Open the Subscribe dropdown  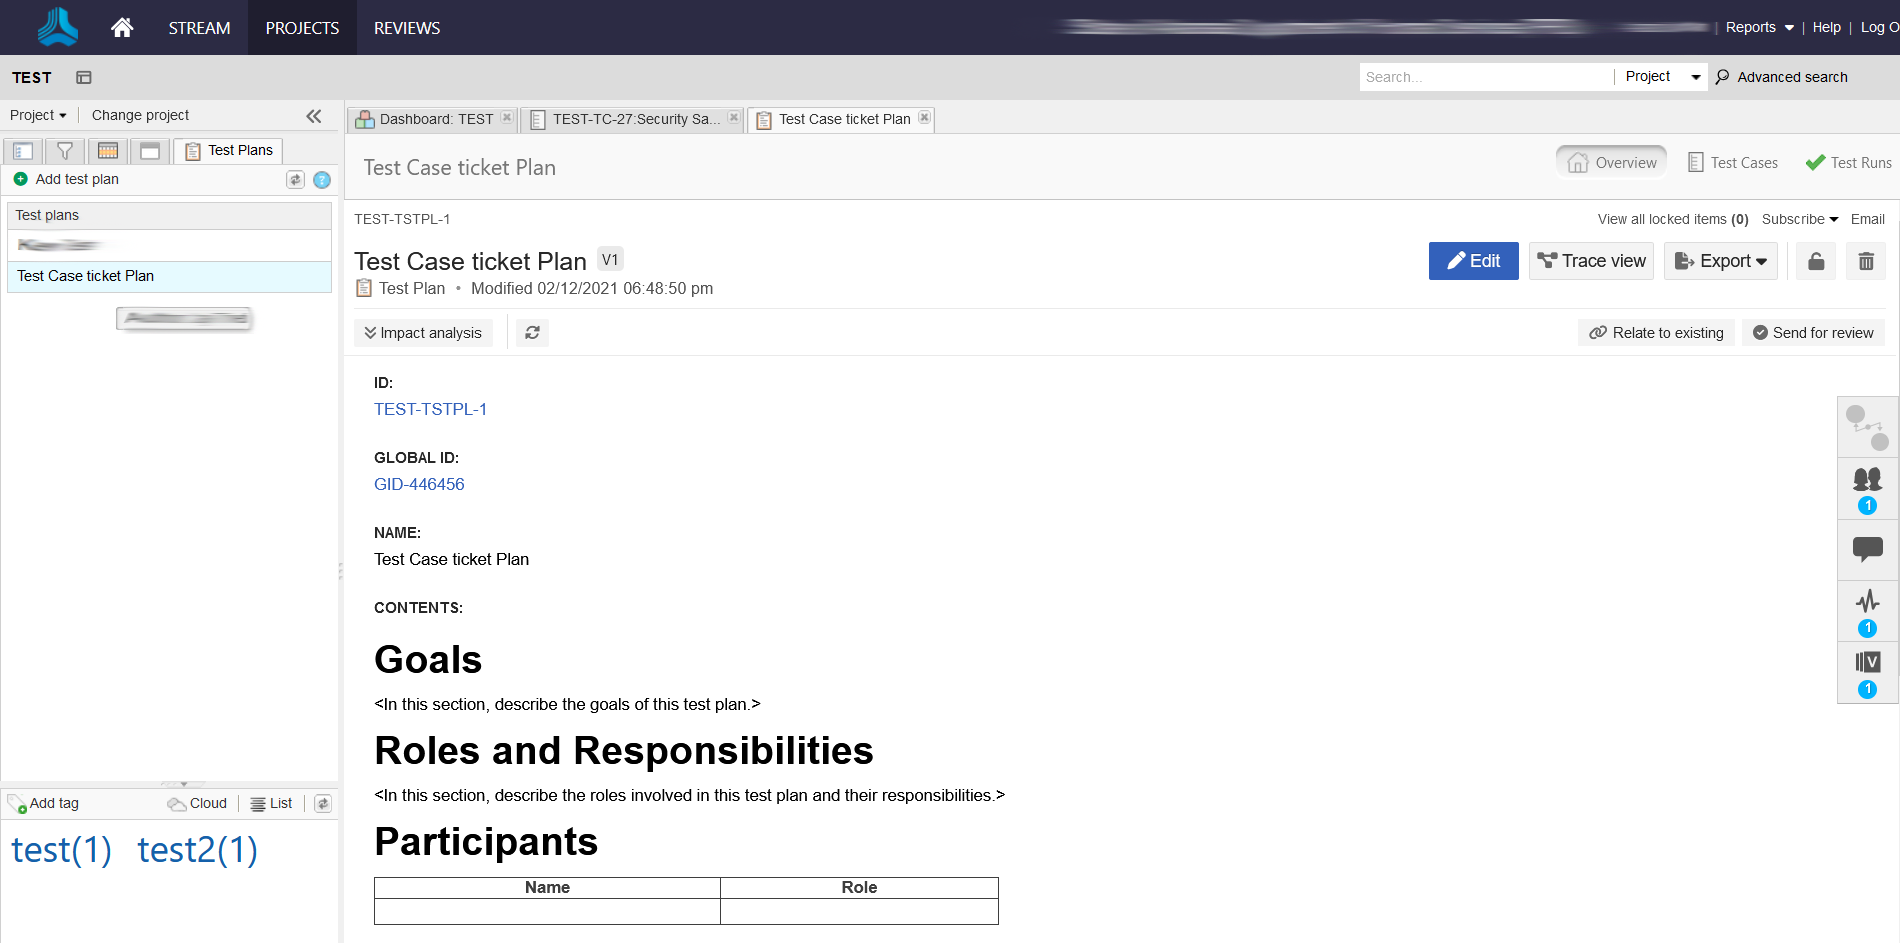1799,219
